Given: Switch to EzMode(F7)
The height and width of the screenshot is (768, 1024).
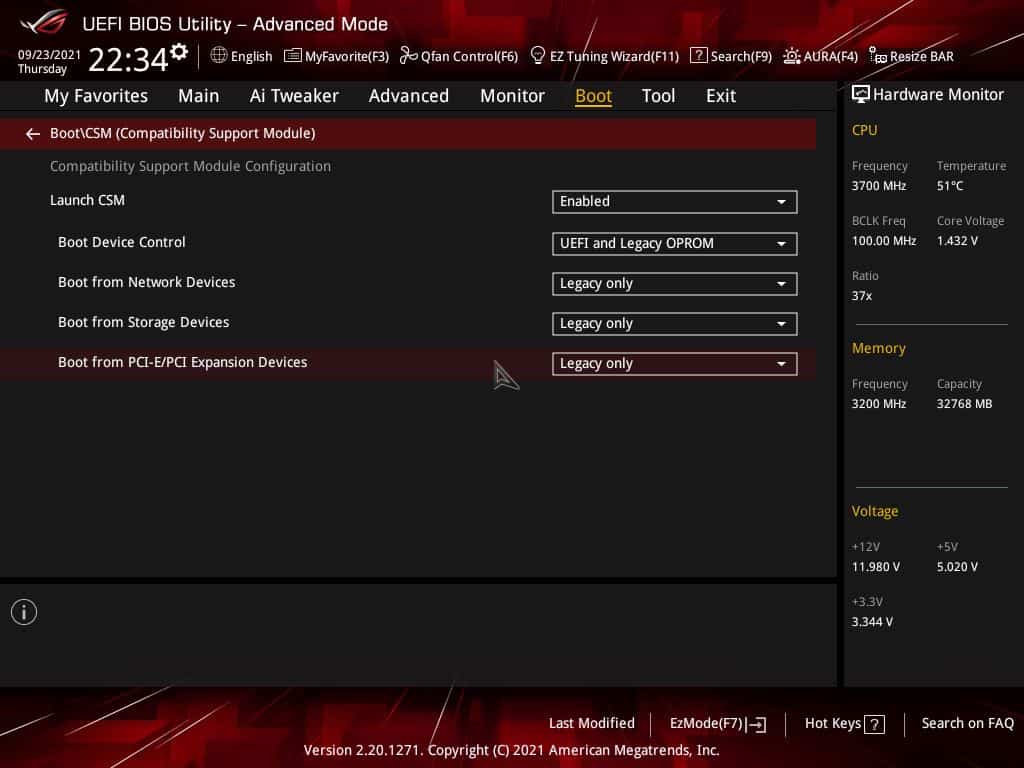Looking at the screenshot, I should [x=718, y=724].
